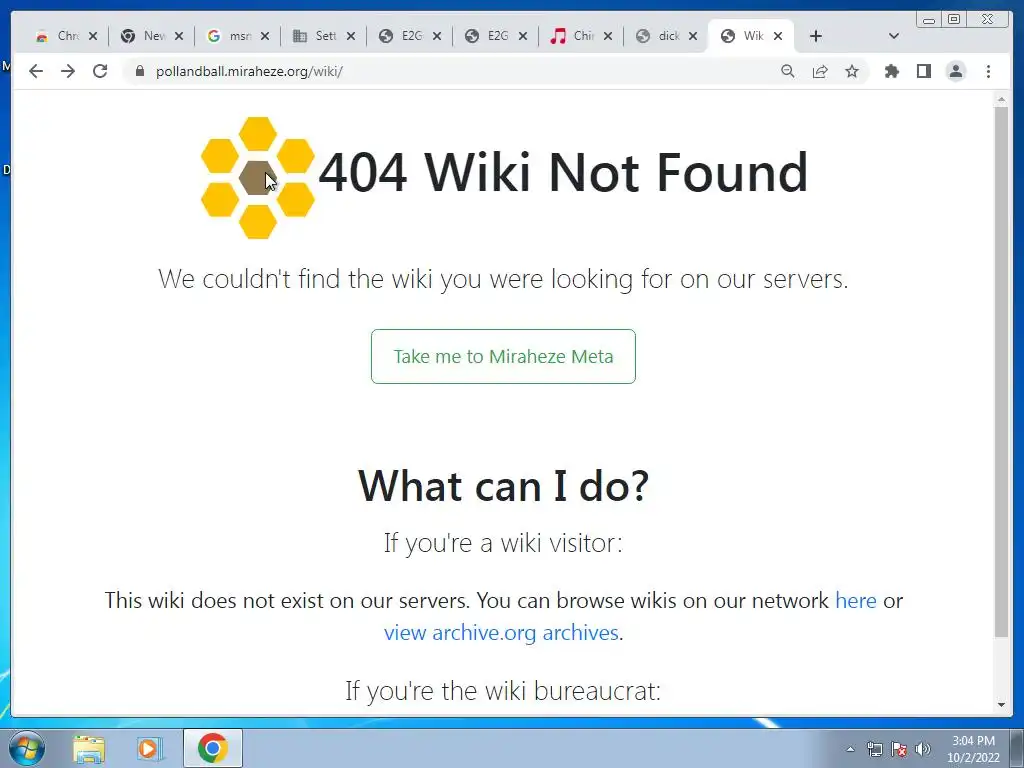Click the address bar URL field
The image size is (1024, 768).
click(457, 71)
